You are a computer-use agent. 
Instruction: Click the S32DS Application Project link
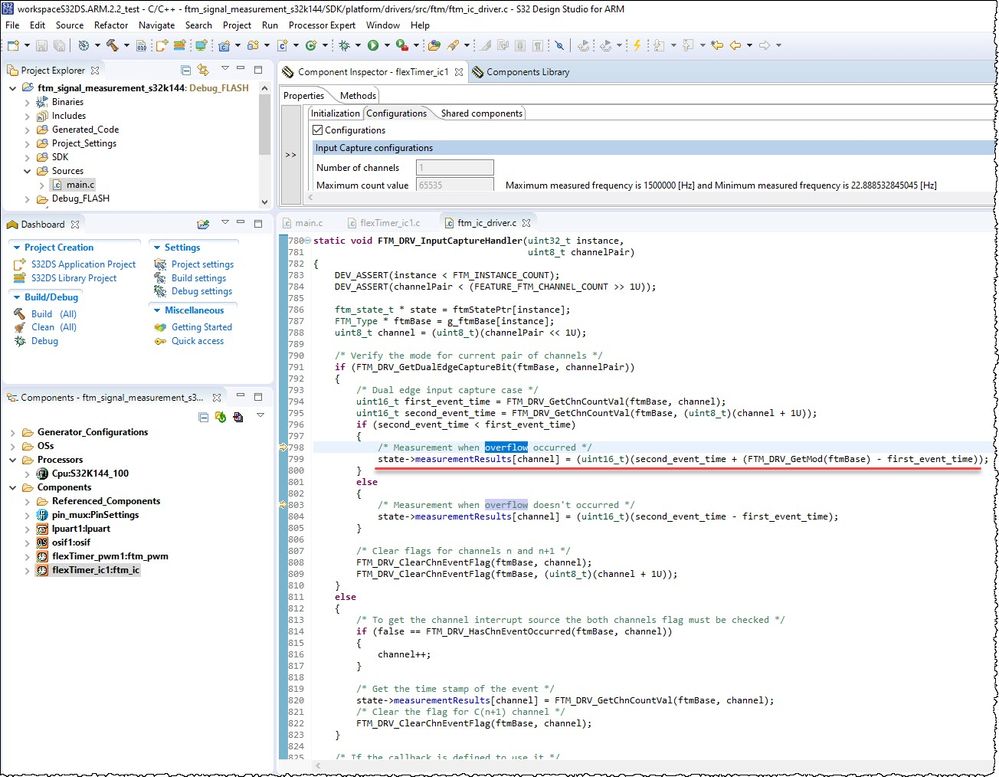click(83, 264)
